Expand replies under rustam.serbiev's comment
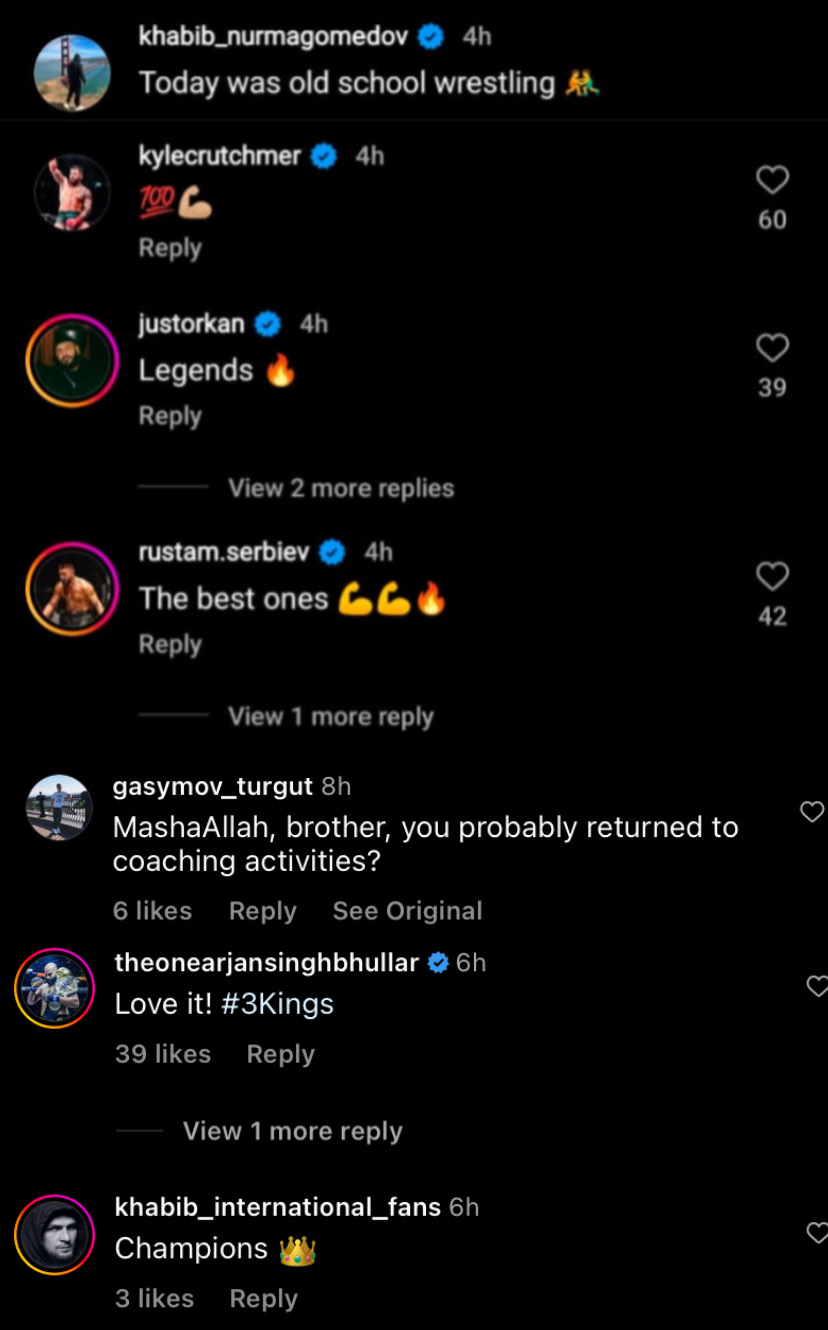The height and width of the screenshot is (1330, 828). 330,716
